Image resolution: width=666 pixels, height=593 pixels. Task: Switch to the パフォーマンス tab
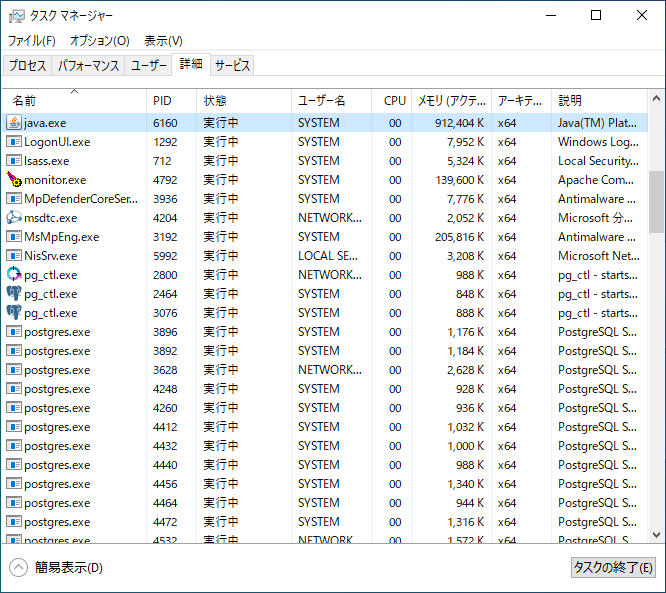point(88,65)
